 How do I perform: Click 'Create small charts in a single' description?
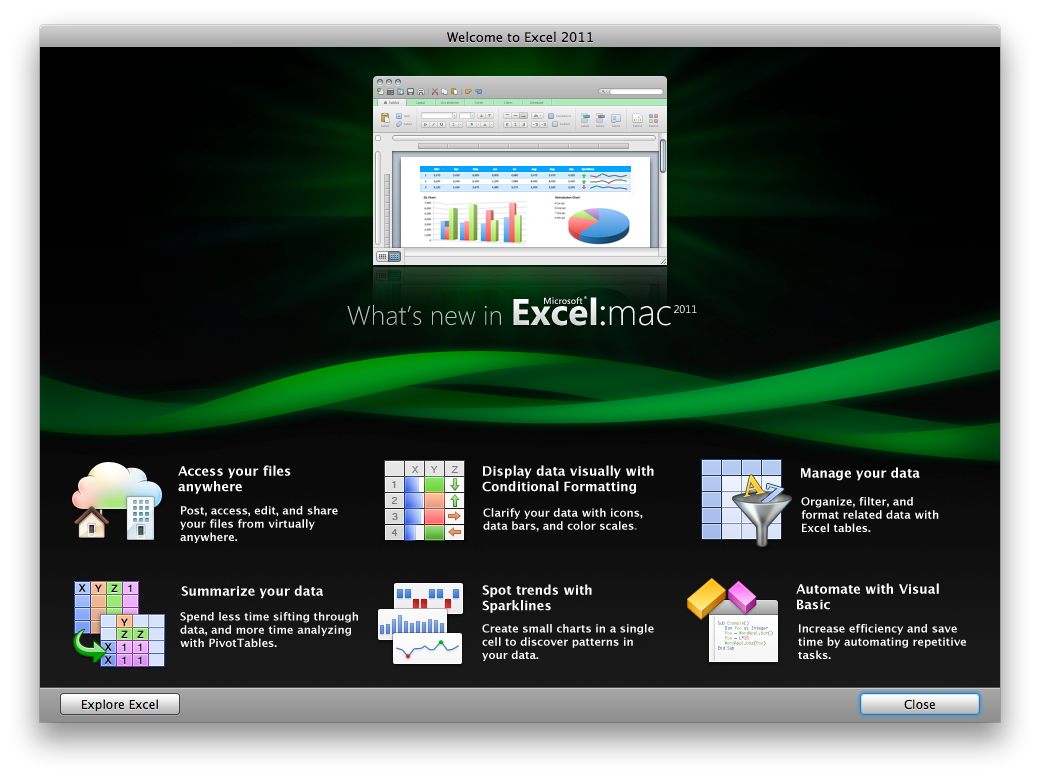coord(568,642)
